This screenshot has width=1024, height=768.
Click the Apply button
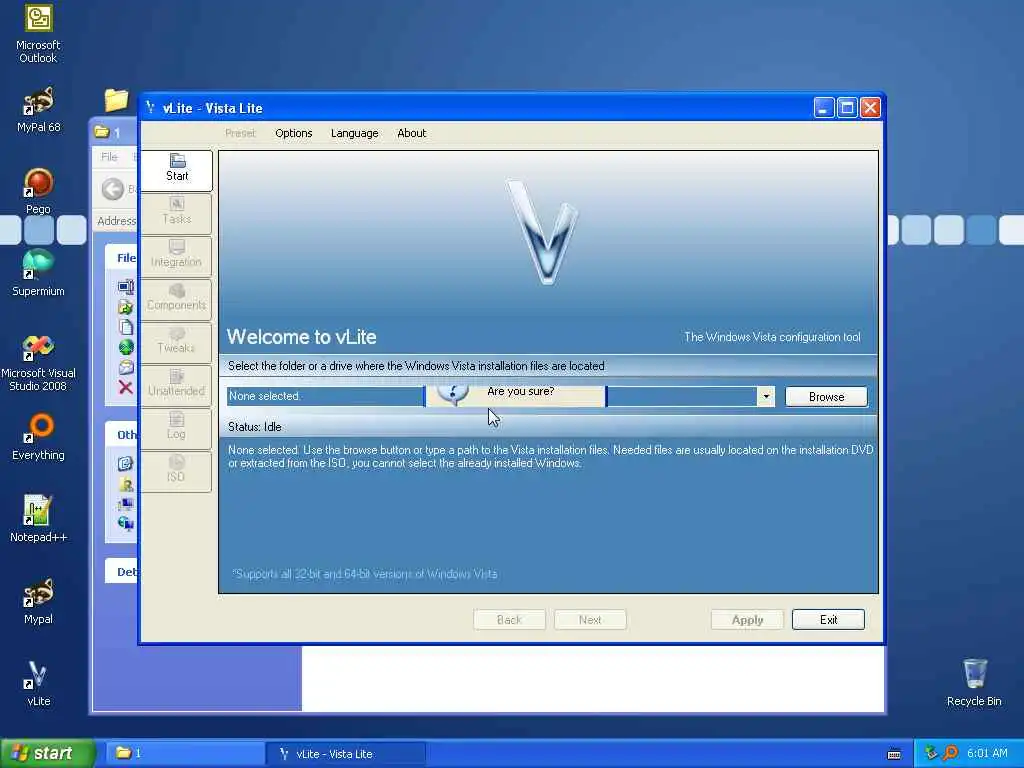[747, 620]
